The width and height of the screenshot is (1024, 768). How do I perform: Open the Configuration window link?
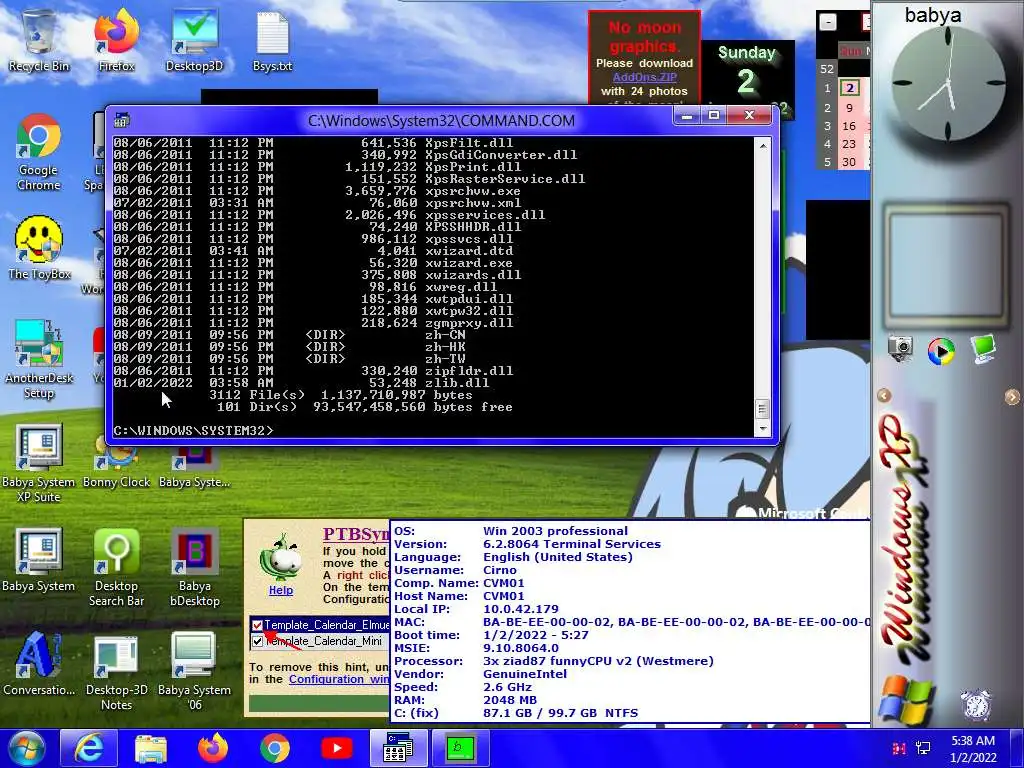(338, 679)
